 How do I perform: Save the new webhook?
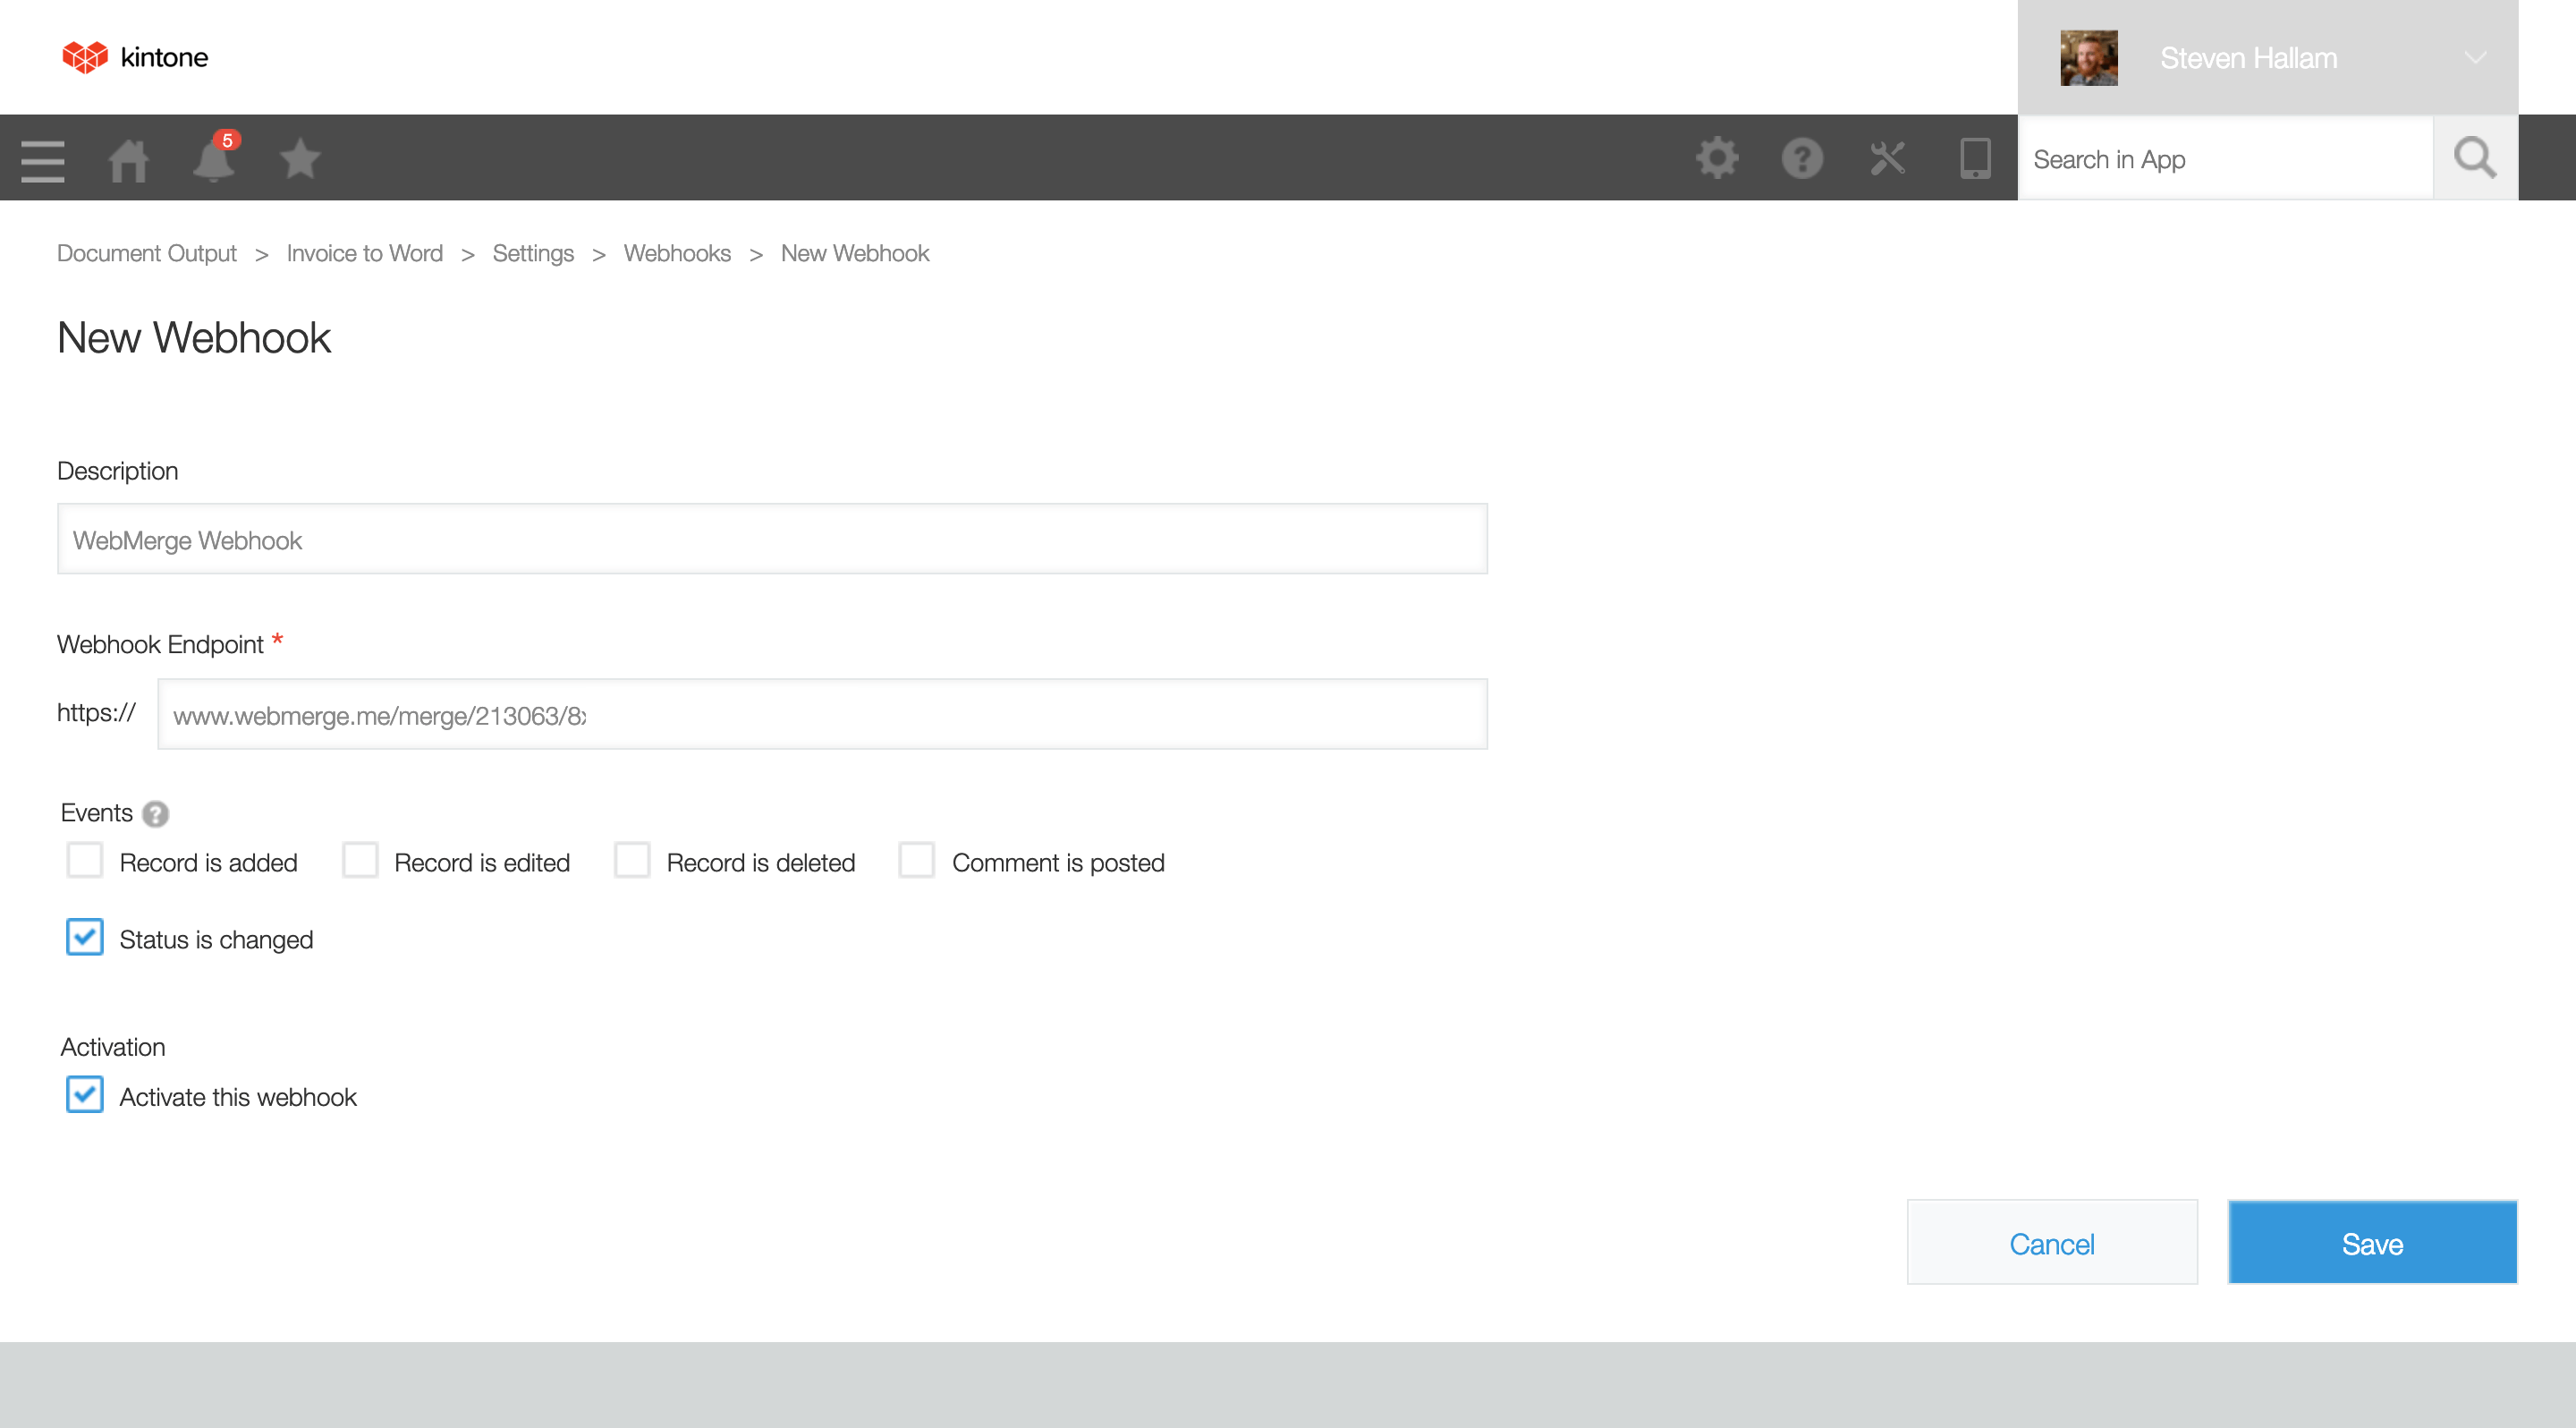click(2372, 1242)
